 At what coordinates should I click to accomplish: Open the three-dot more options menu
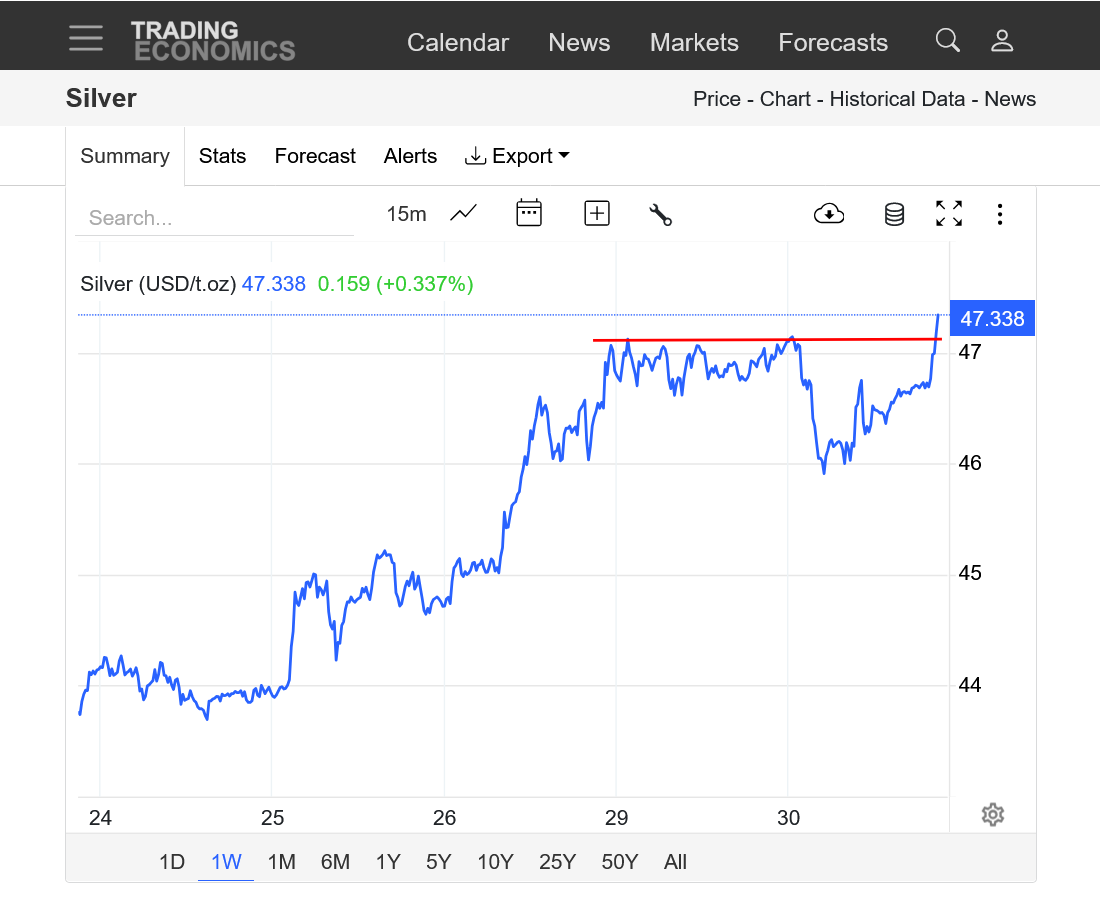[x=1000, y=214]
